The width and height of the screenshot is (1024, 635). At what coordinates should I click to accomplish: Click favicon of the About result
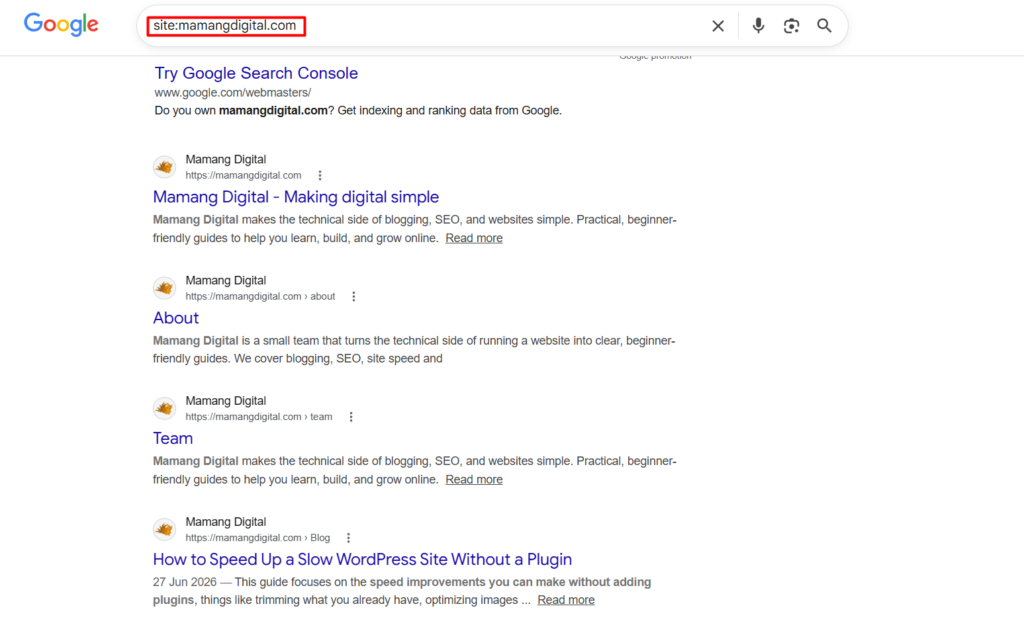tap(165, 288)
